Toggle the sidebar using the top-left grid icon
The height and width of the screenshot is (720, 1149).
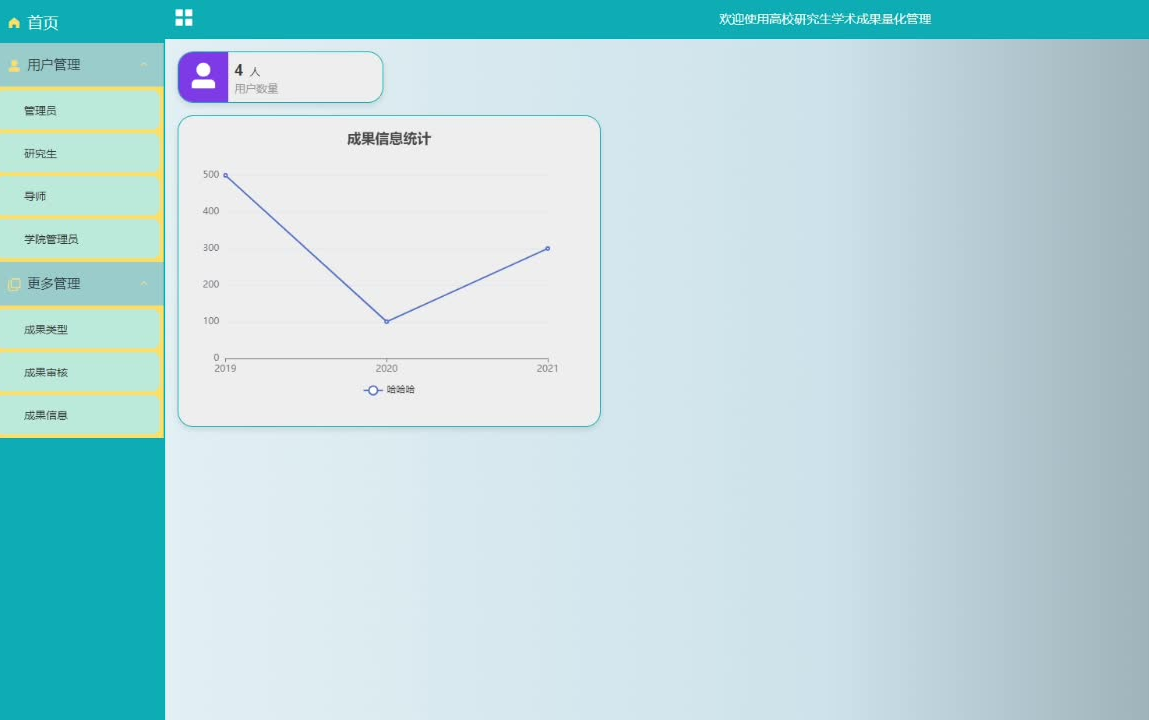182,17
